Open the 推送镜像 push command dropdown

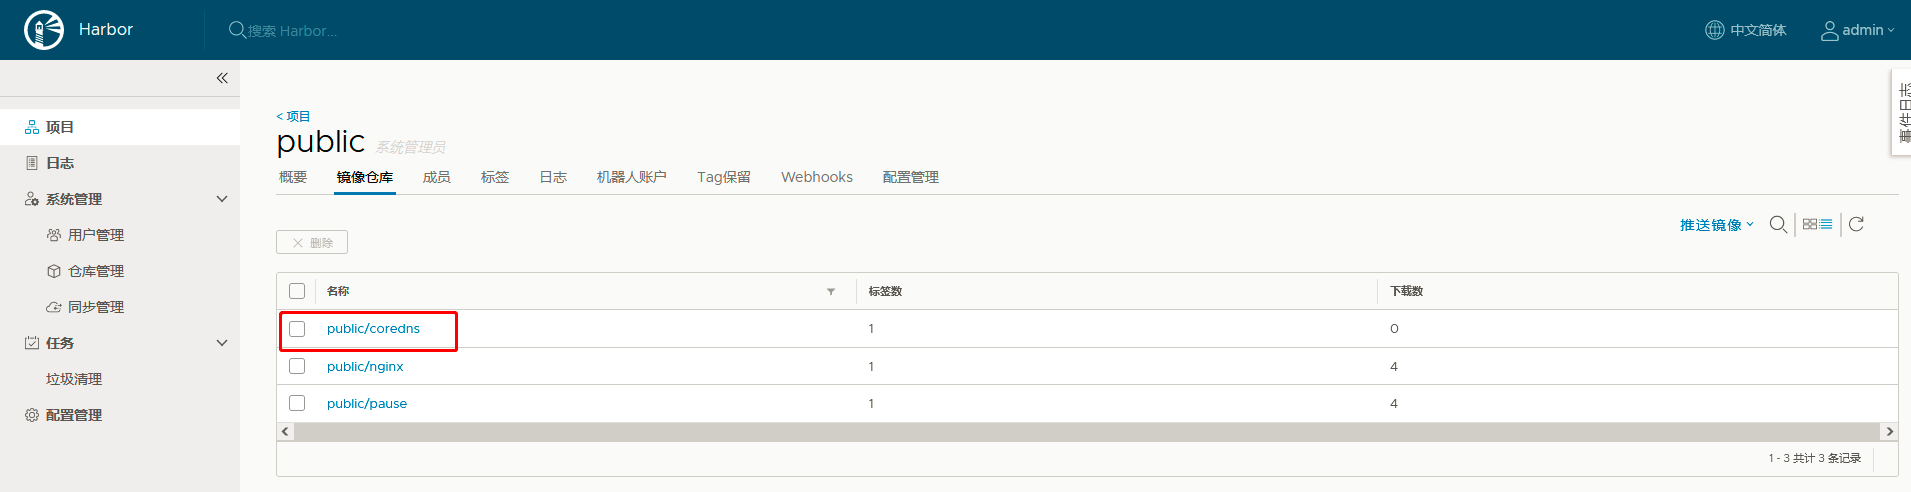(x=1717, y=225)
